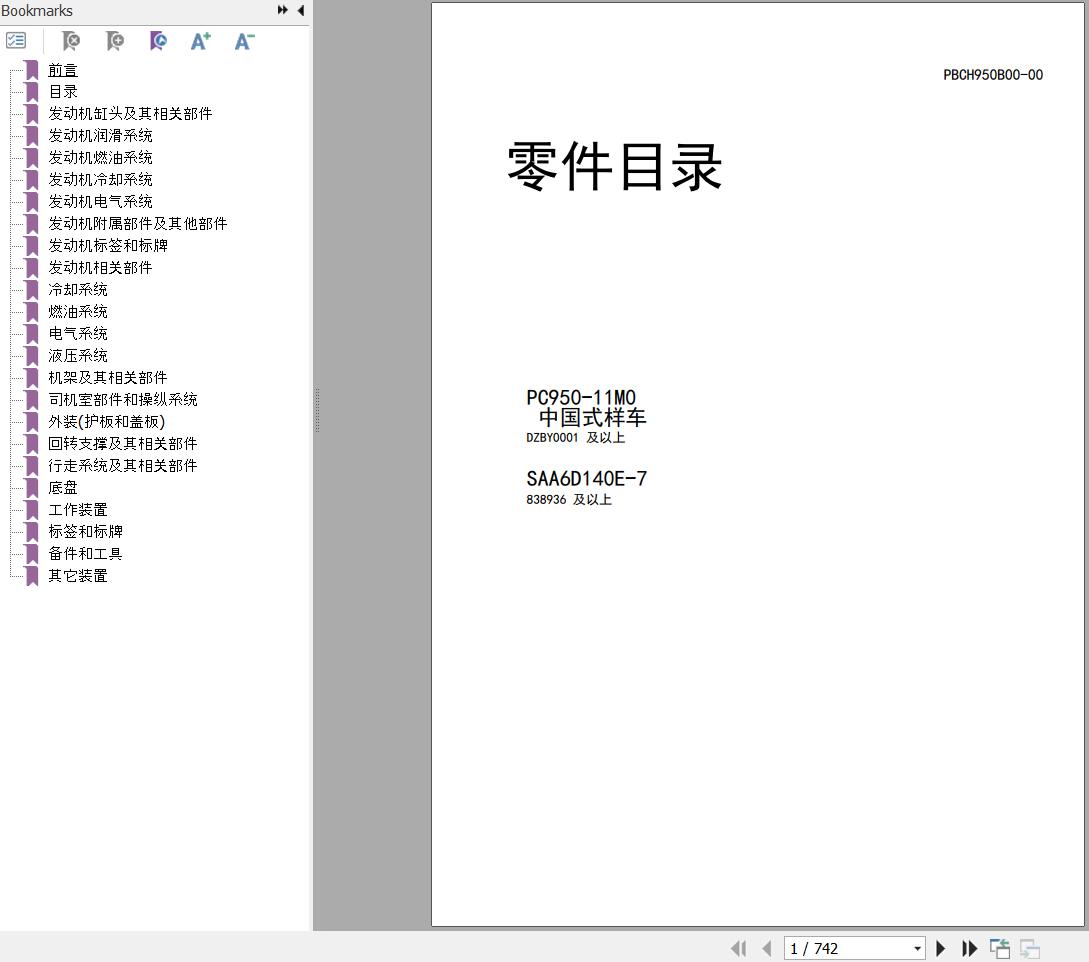The width and height of the screenshot is (1089, 962).
Task: Click the delete bookmark icon
Action: pyautogui.click(x=71, y=41)
